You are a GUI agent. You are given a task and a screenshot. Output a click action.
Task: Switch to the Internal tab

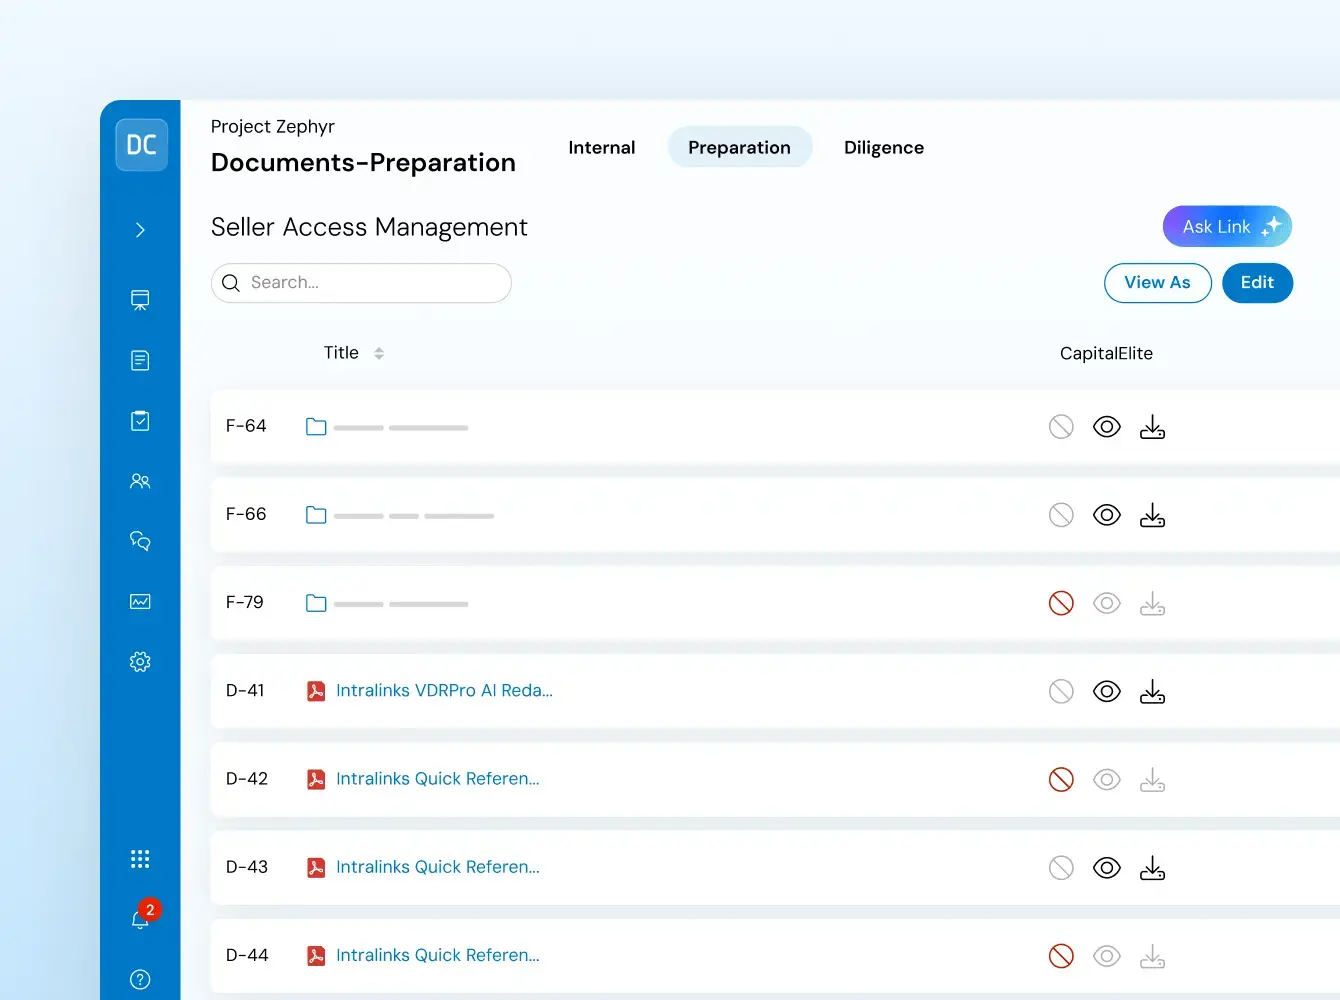pyautogui.click(x=601, y=148)
